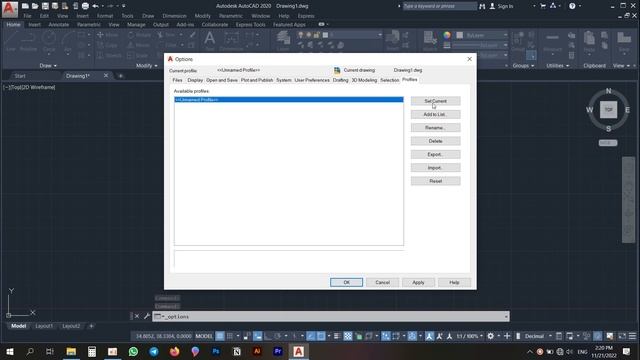Screen dimensions: 640x360
Task: Expand the Utilities panel dropdown in the ribbon
Action: [558, 66]
